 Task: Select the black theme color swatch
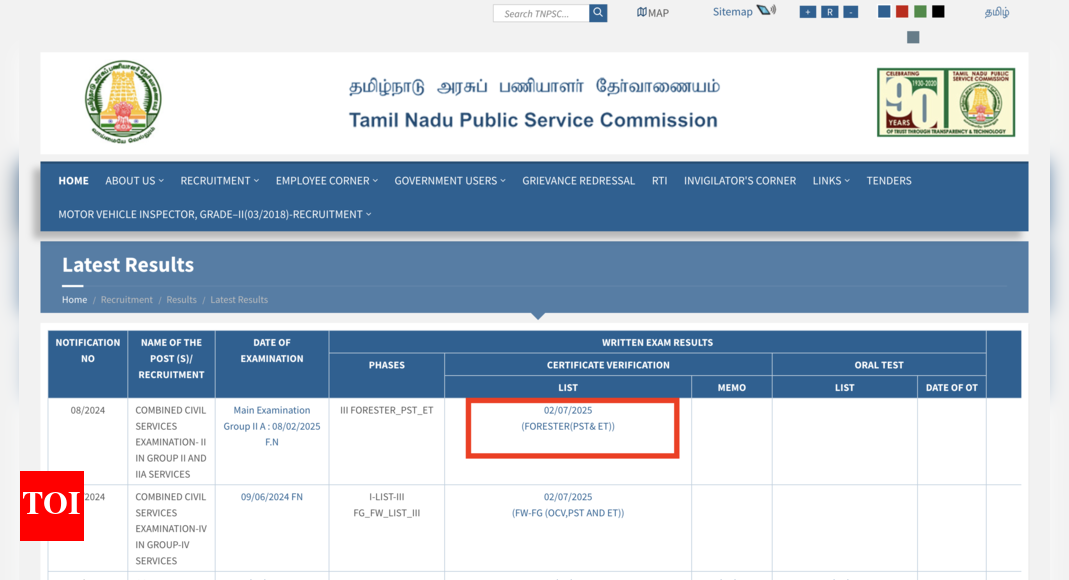(x=939, y=12)
